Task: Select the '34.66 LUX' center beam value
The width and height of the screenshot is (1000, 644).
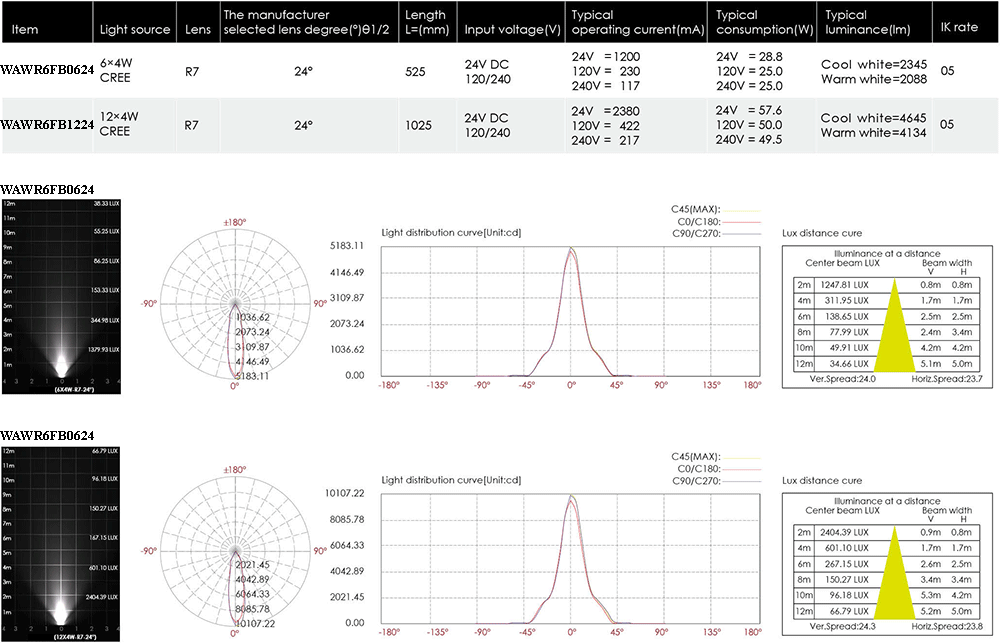Action: (x=849, y=363)
